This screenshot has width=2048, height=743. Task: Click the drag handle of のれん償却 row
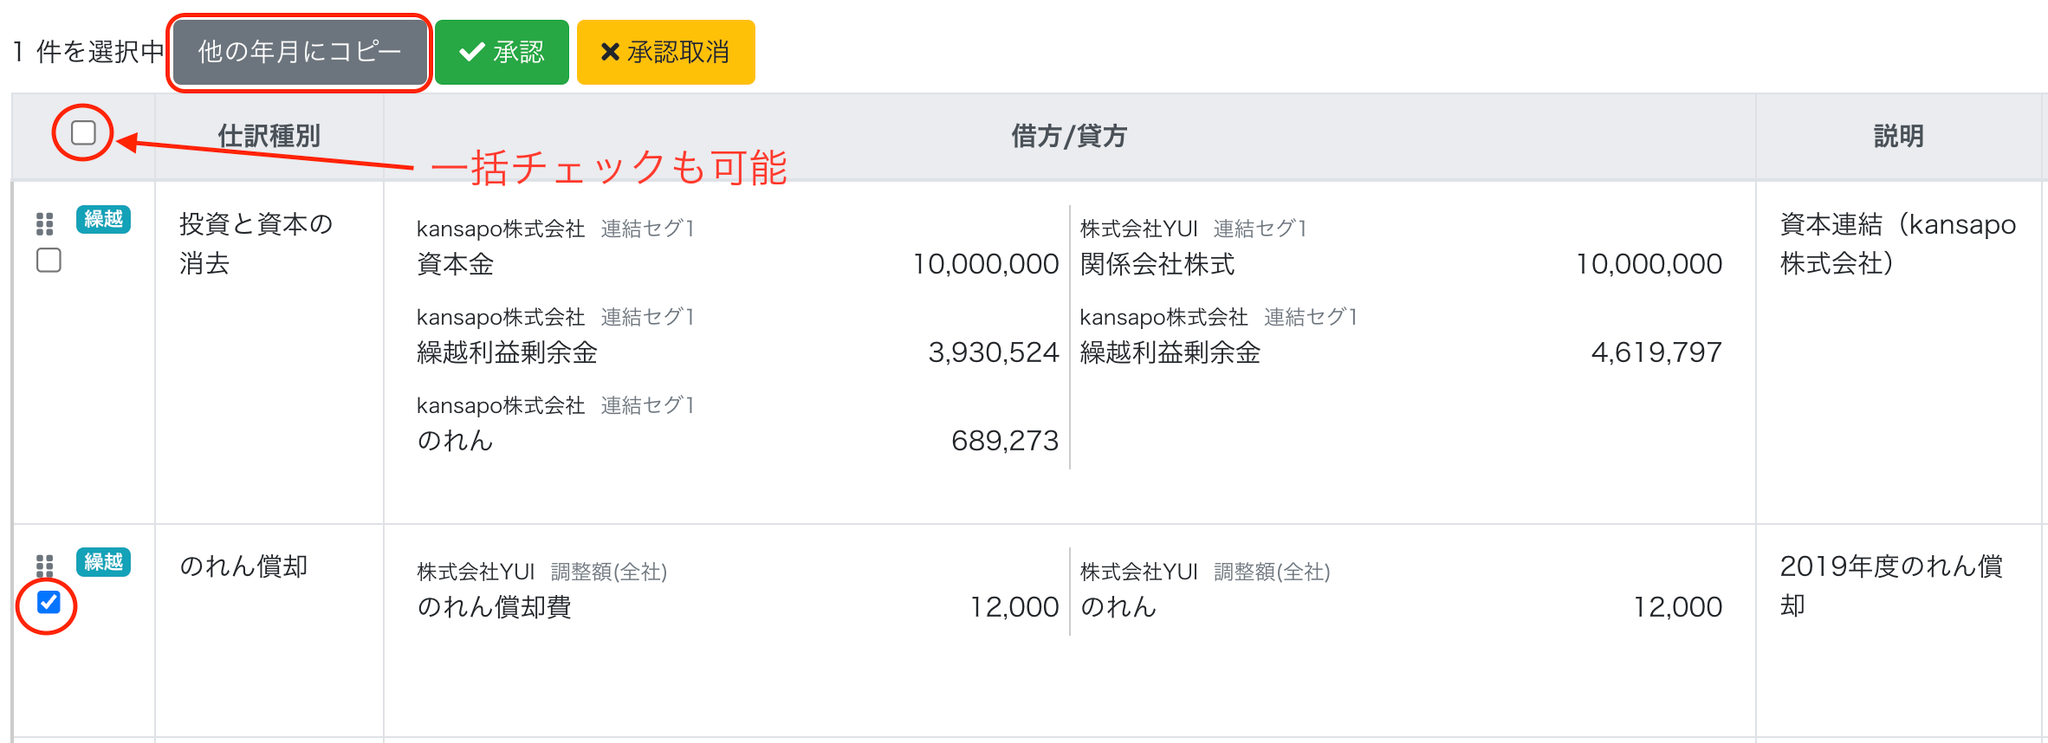pyautogui.click(x=45, y=565)
